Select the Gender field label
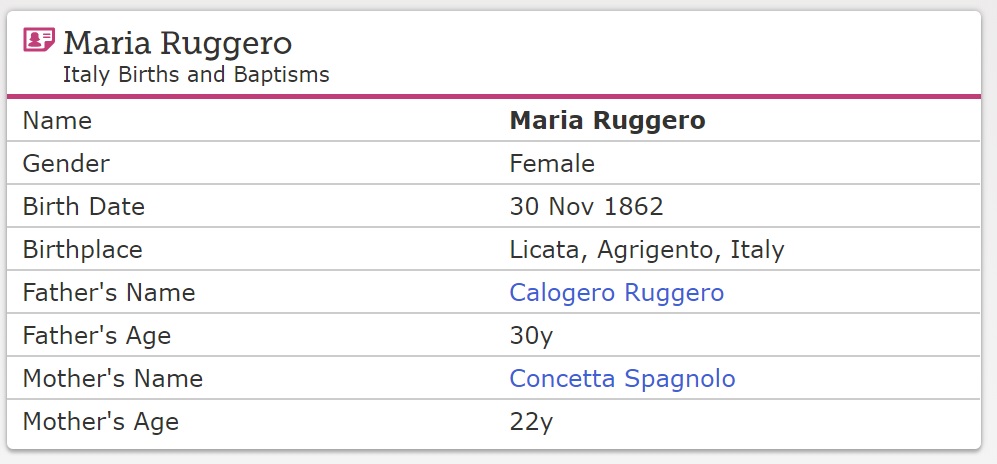This screenshot has width=997, height=464. 66,164
